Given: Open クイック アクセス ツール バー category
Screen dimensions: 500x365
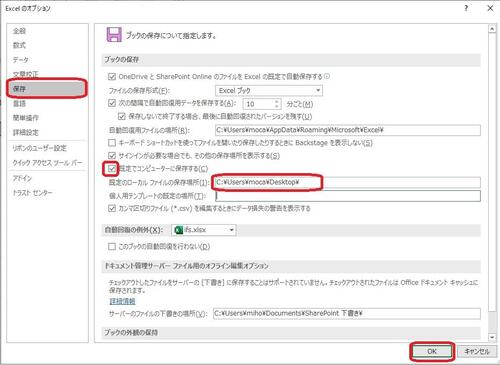Looking at the screenshot, I should coord(47,163).
